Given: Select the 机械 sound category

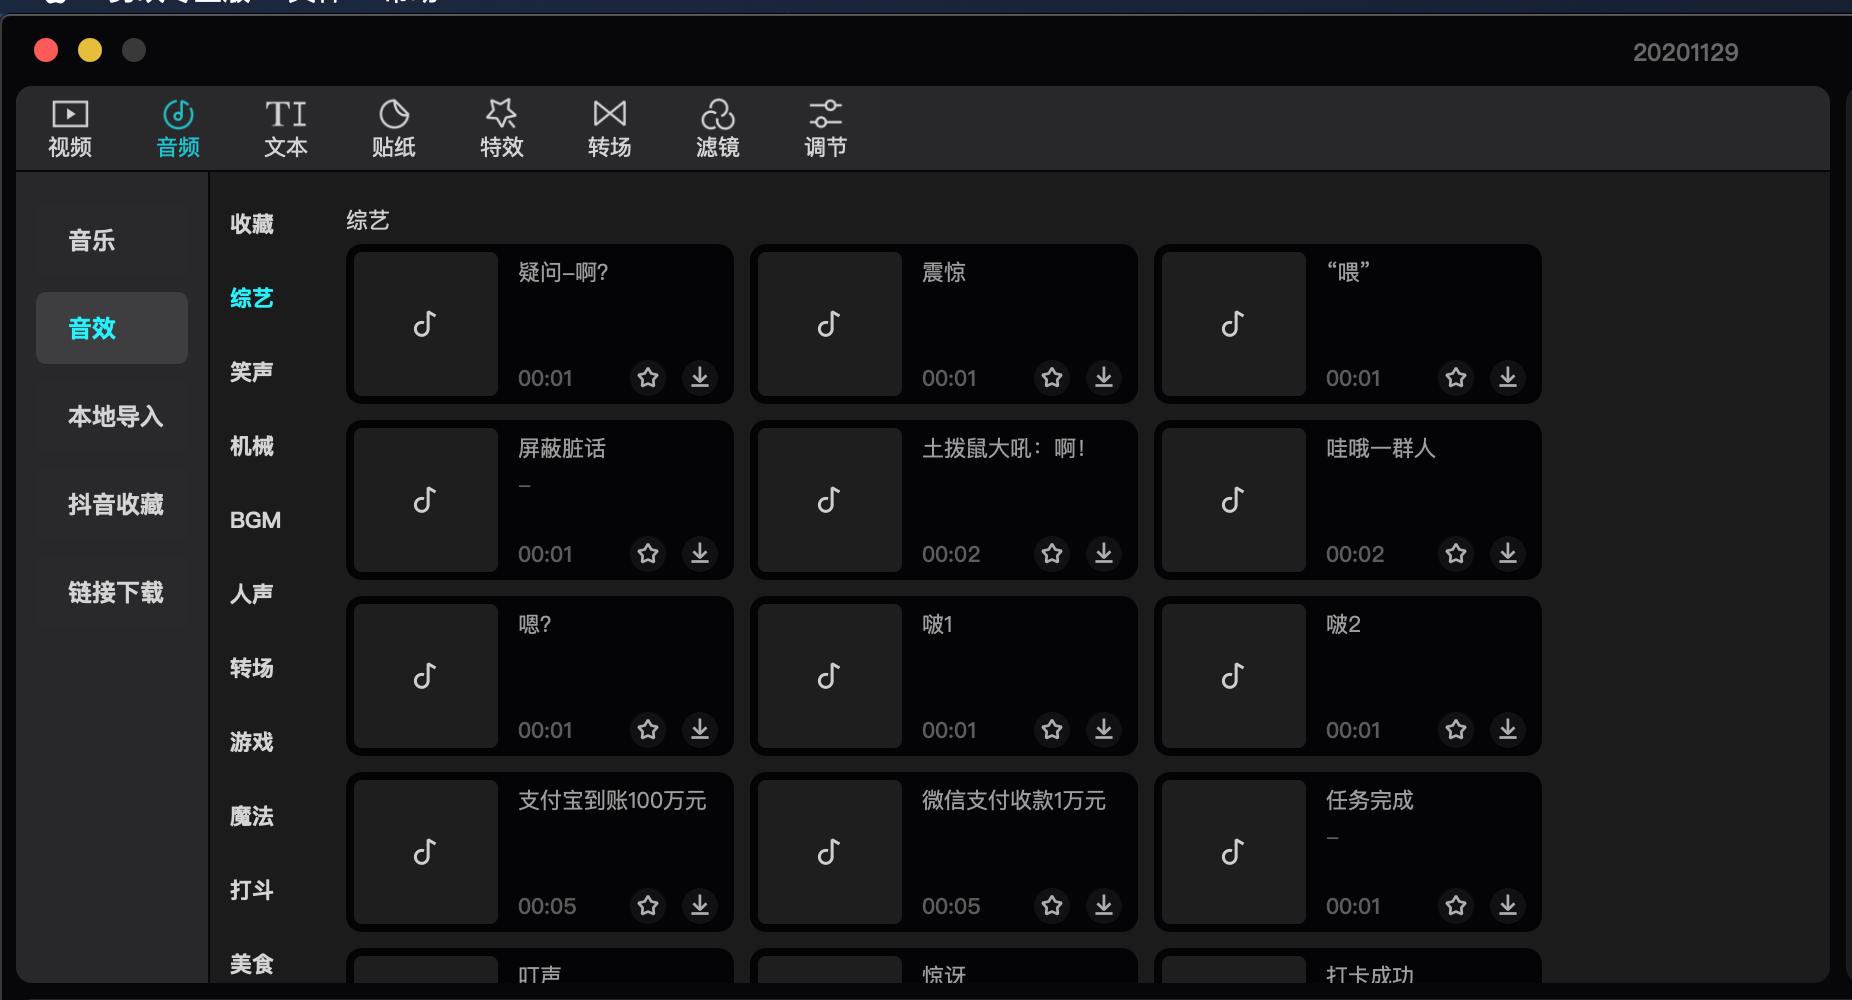Looking at the screenshot, I should pyautogui.click(x=252, y=446).
